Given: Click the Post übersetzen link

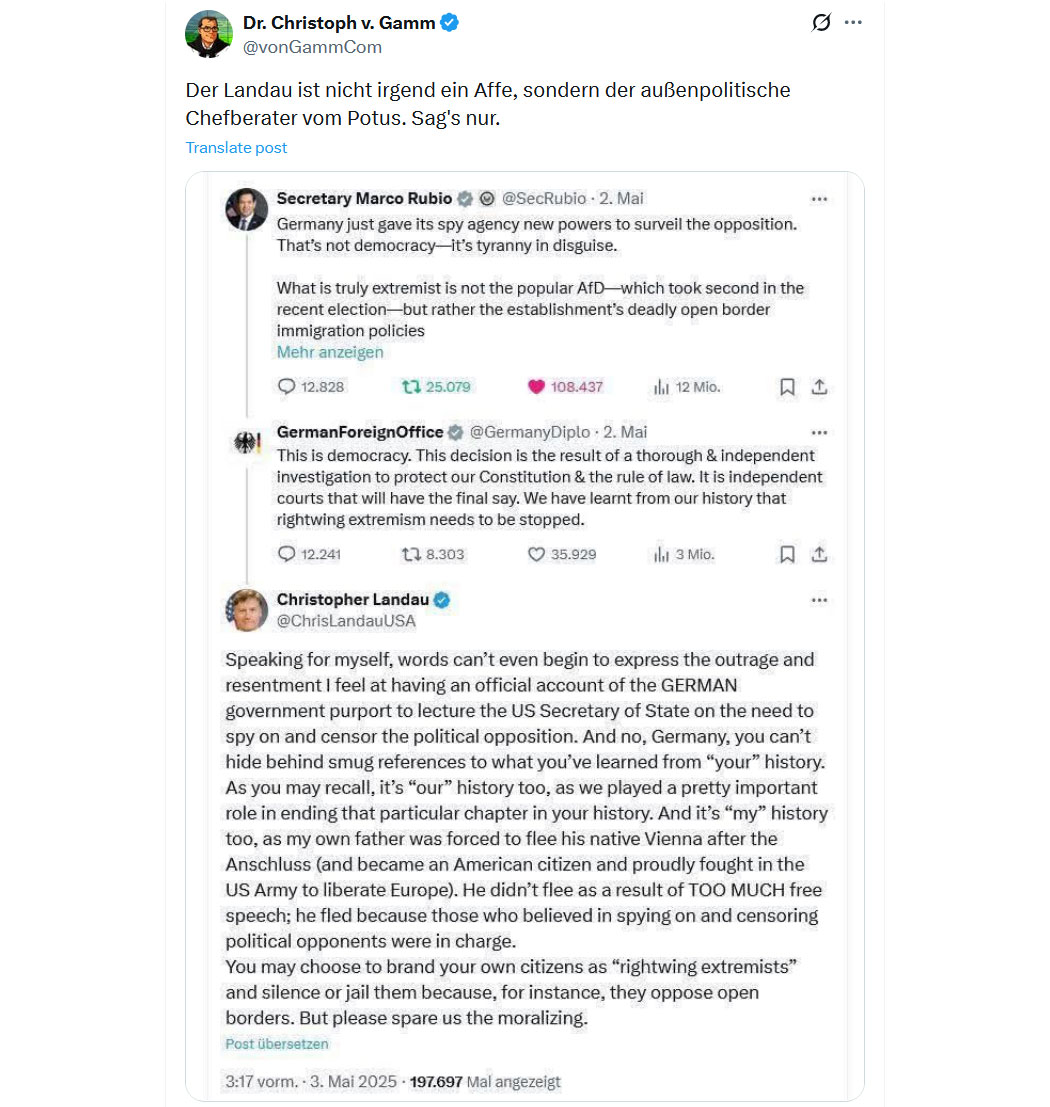Looking at the screenshot, I should point(277,1044).
